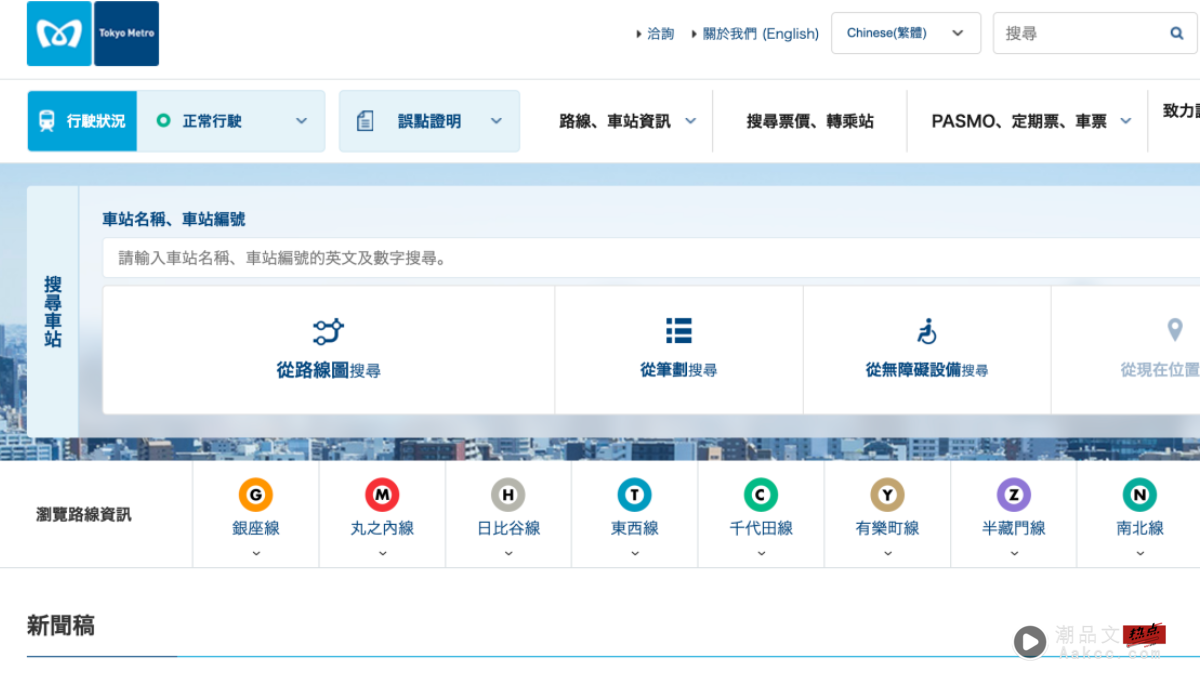Viewport: 1200px width, 684px height.
Task: Click the 行駛狀況 train status toggle
Action: coord(81,120)
